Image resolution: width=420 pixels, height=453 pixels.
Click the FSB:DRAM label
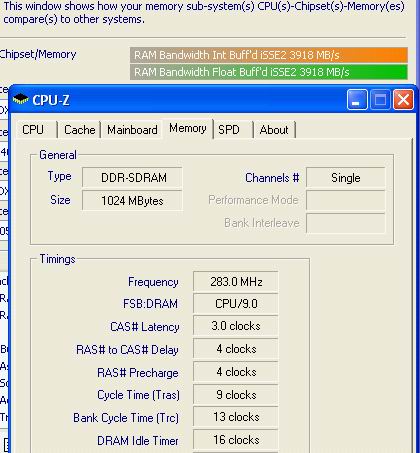coord(150,304)
